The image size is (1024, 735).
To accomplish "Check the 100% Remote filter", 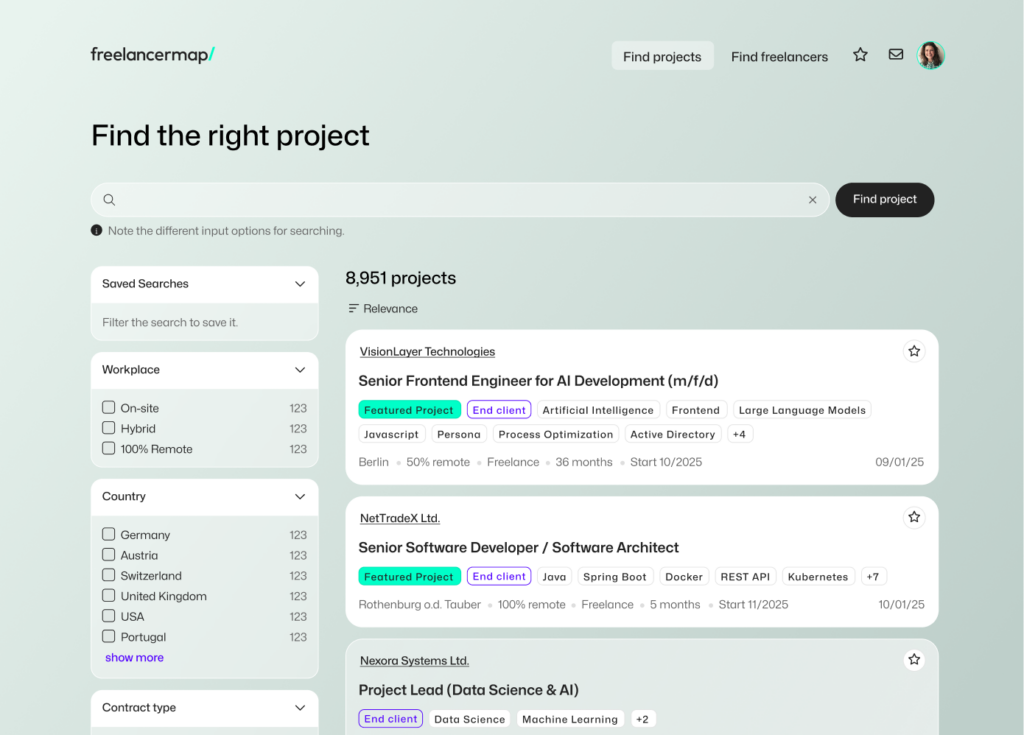I will click(x=109, y=449).
